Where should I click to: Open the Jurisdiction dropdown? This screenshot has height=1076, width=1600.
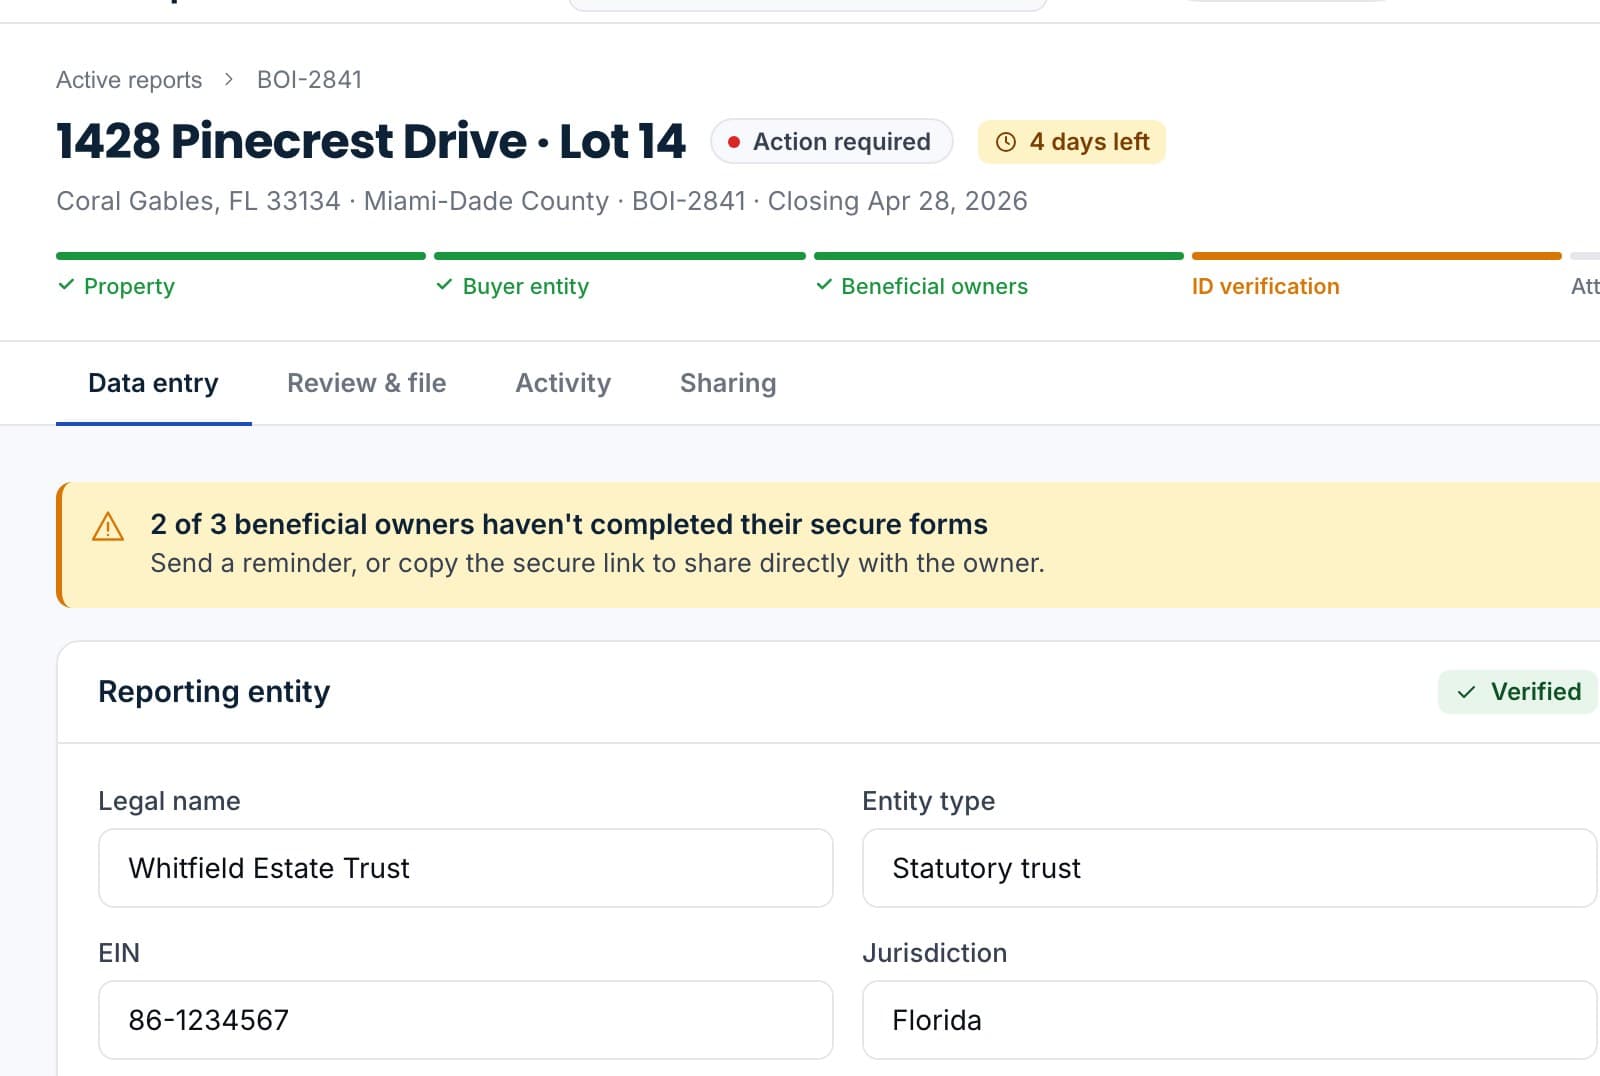(x=1229, y=1020)
